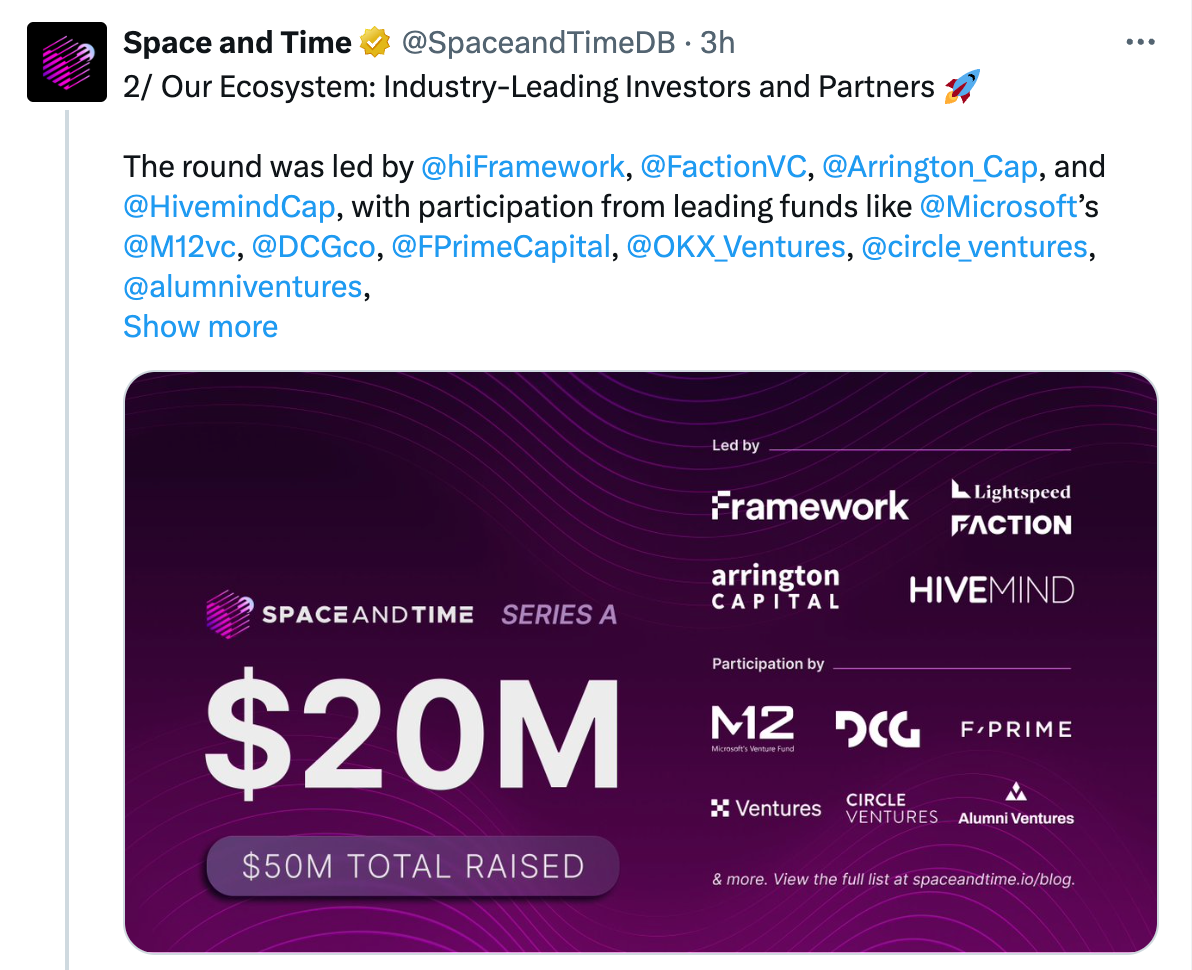1192x970 pixels.
Task: Click the 3h timestamp link
Action: [x=717, y=43]
